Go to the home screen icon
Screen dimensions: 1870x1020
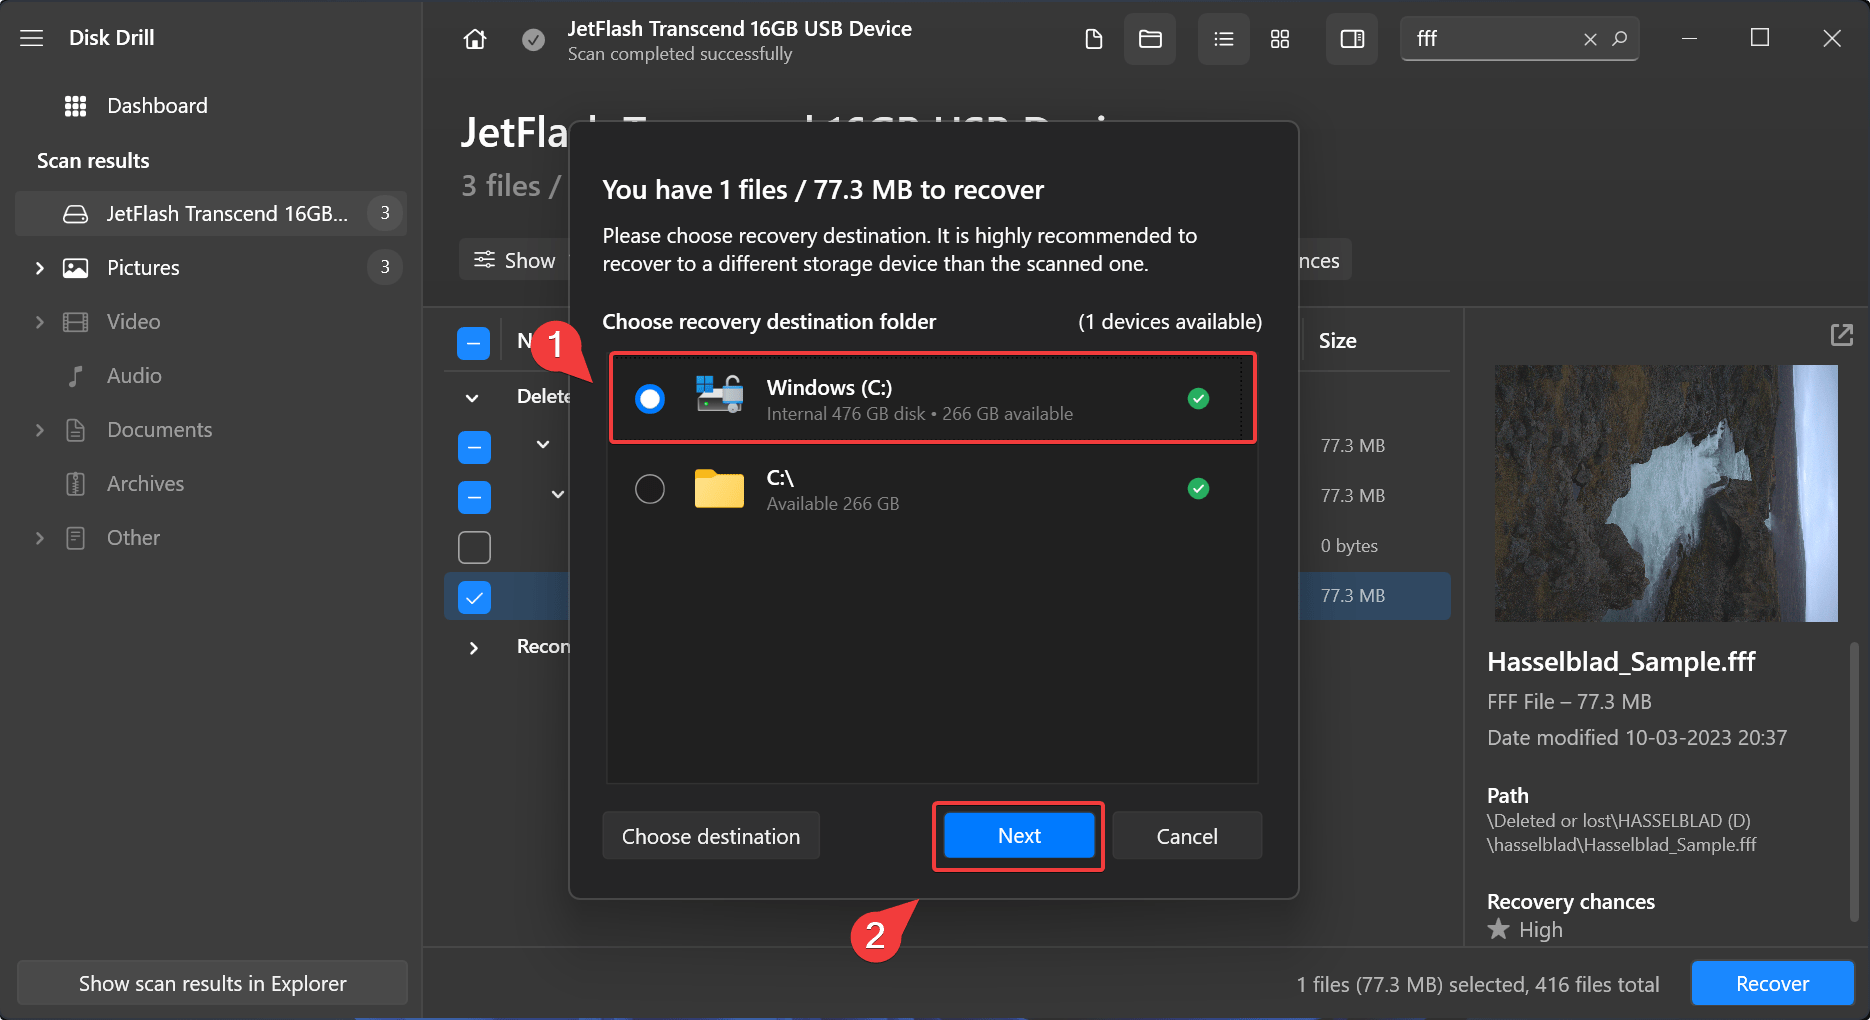pyautogui.click(x=475, y=39)
